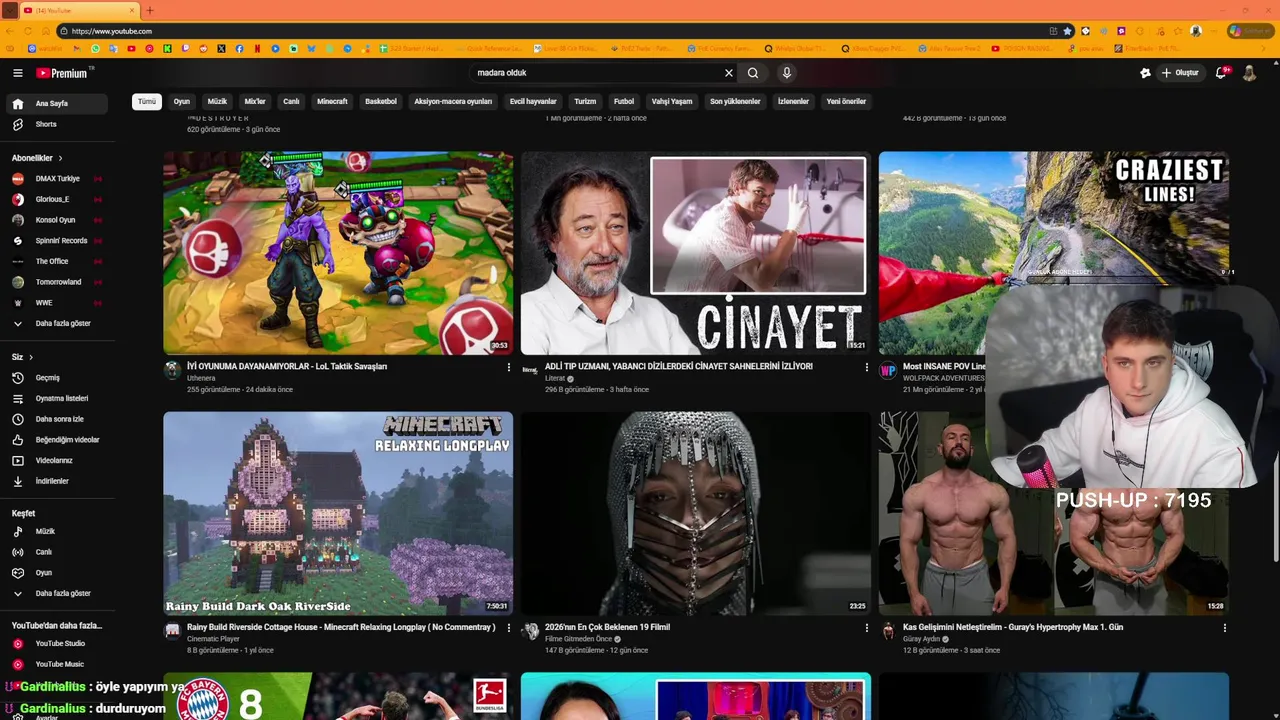Open İndirilenler downloads
The height and width of the screenshot is (720, 1280).
pyautogui.click(x=58, y=481)
